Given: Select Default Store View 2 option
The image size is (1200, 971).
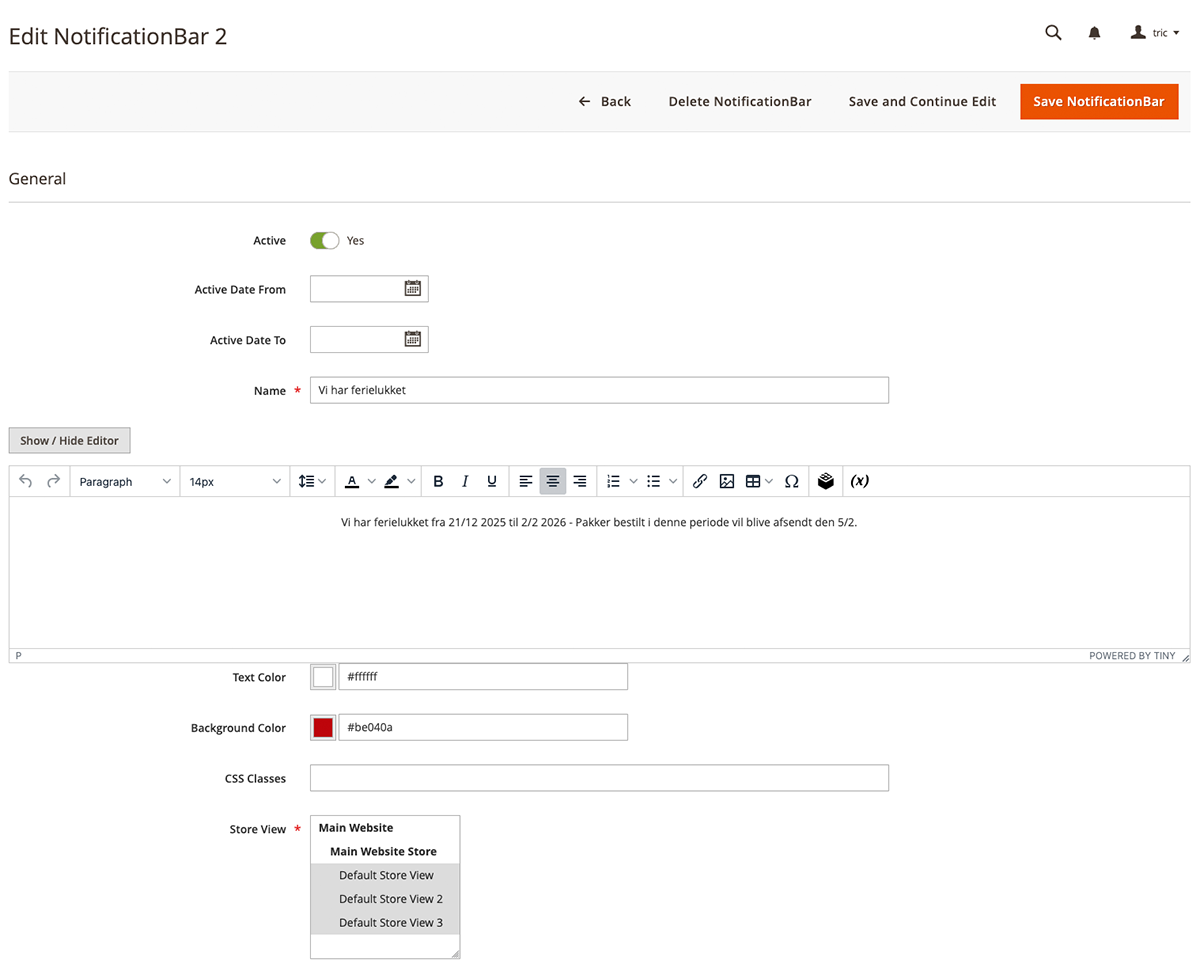Looking at the screenshot, I should point(390,899).
